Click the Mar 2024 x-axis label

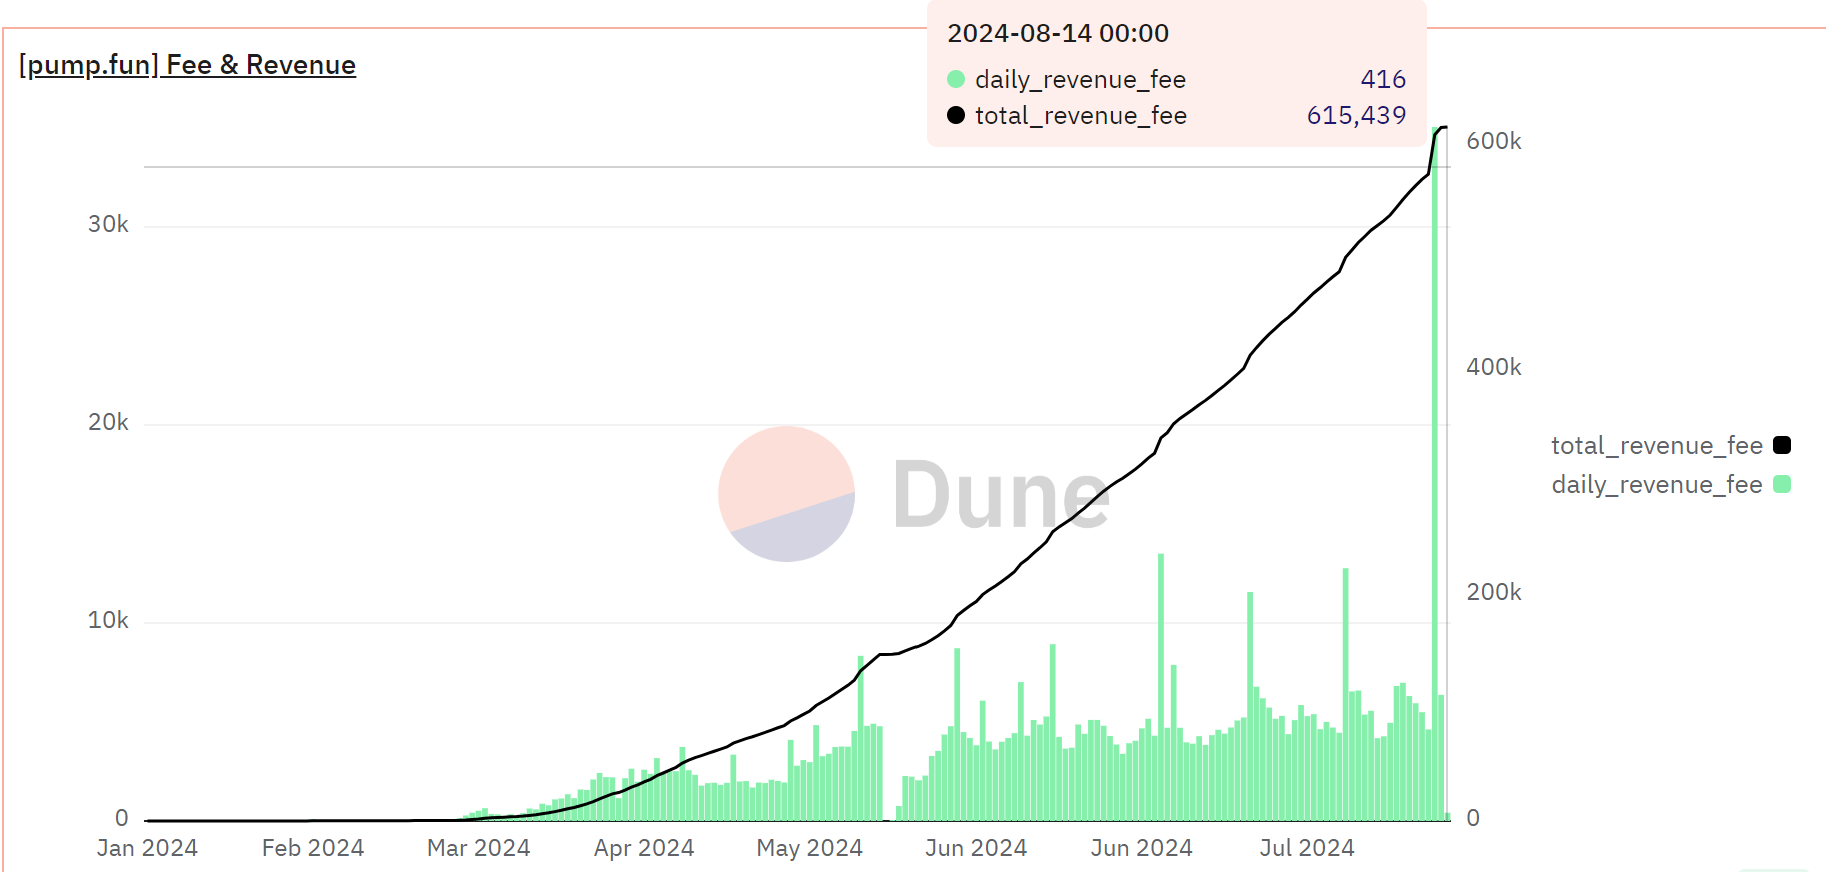[478, 848]
